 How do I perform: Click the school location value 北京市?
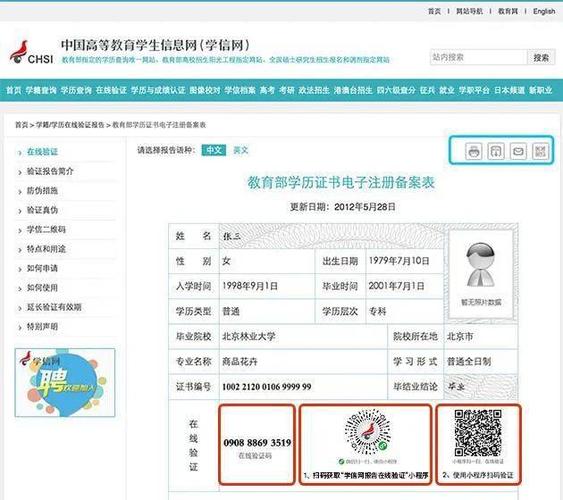pyautogui.click(x=460, y=337)
